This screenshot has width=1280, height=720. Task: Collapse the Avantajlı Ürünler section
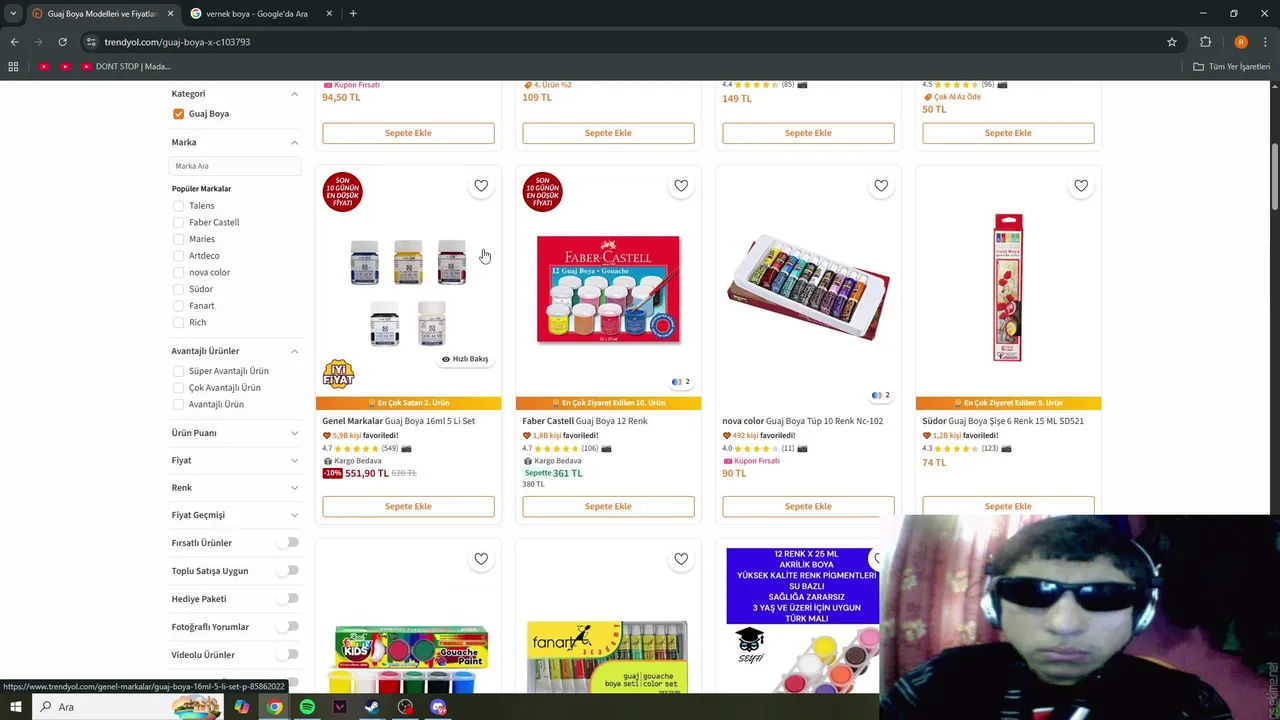(x=294, y=351)
